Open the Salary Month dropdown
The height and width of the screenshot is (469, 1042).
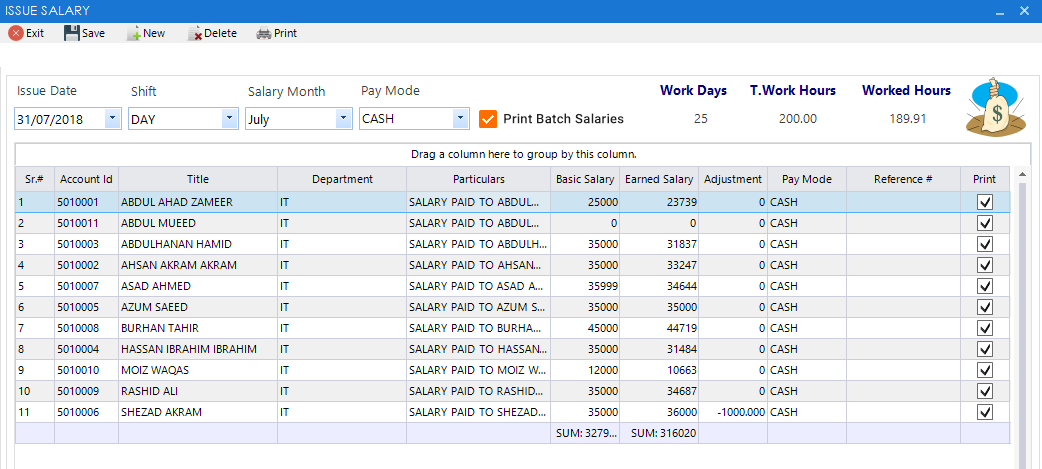point(343,119)
